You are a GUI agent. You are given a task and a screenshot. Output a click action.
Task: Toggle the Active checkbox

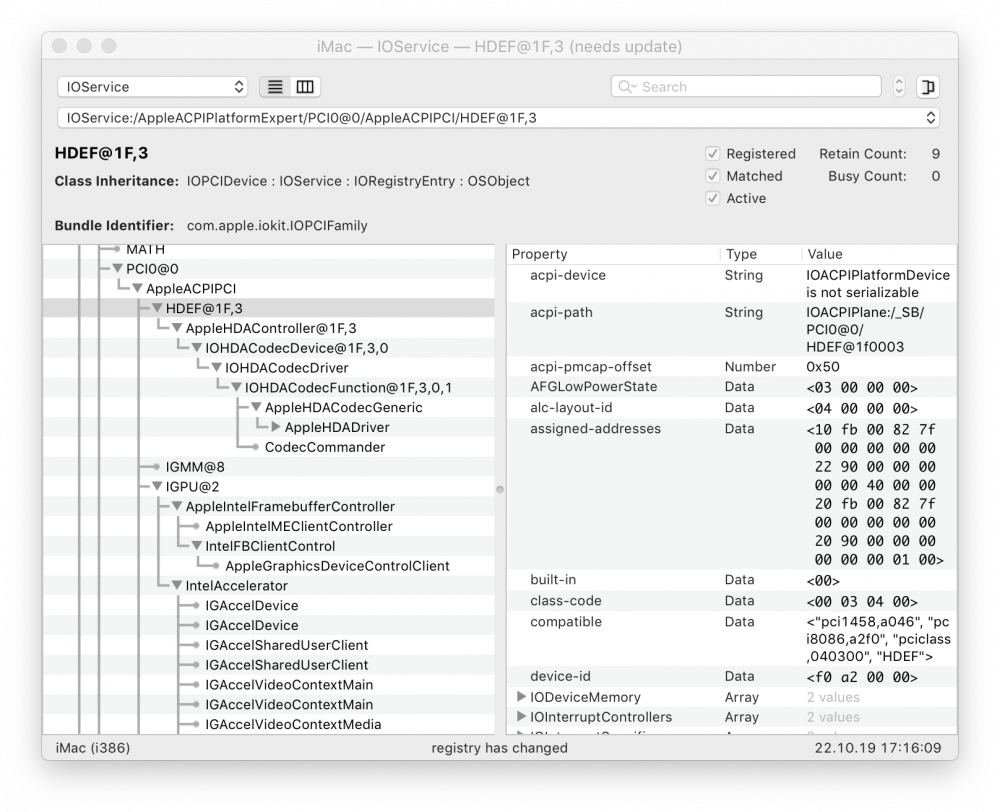712,198
